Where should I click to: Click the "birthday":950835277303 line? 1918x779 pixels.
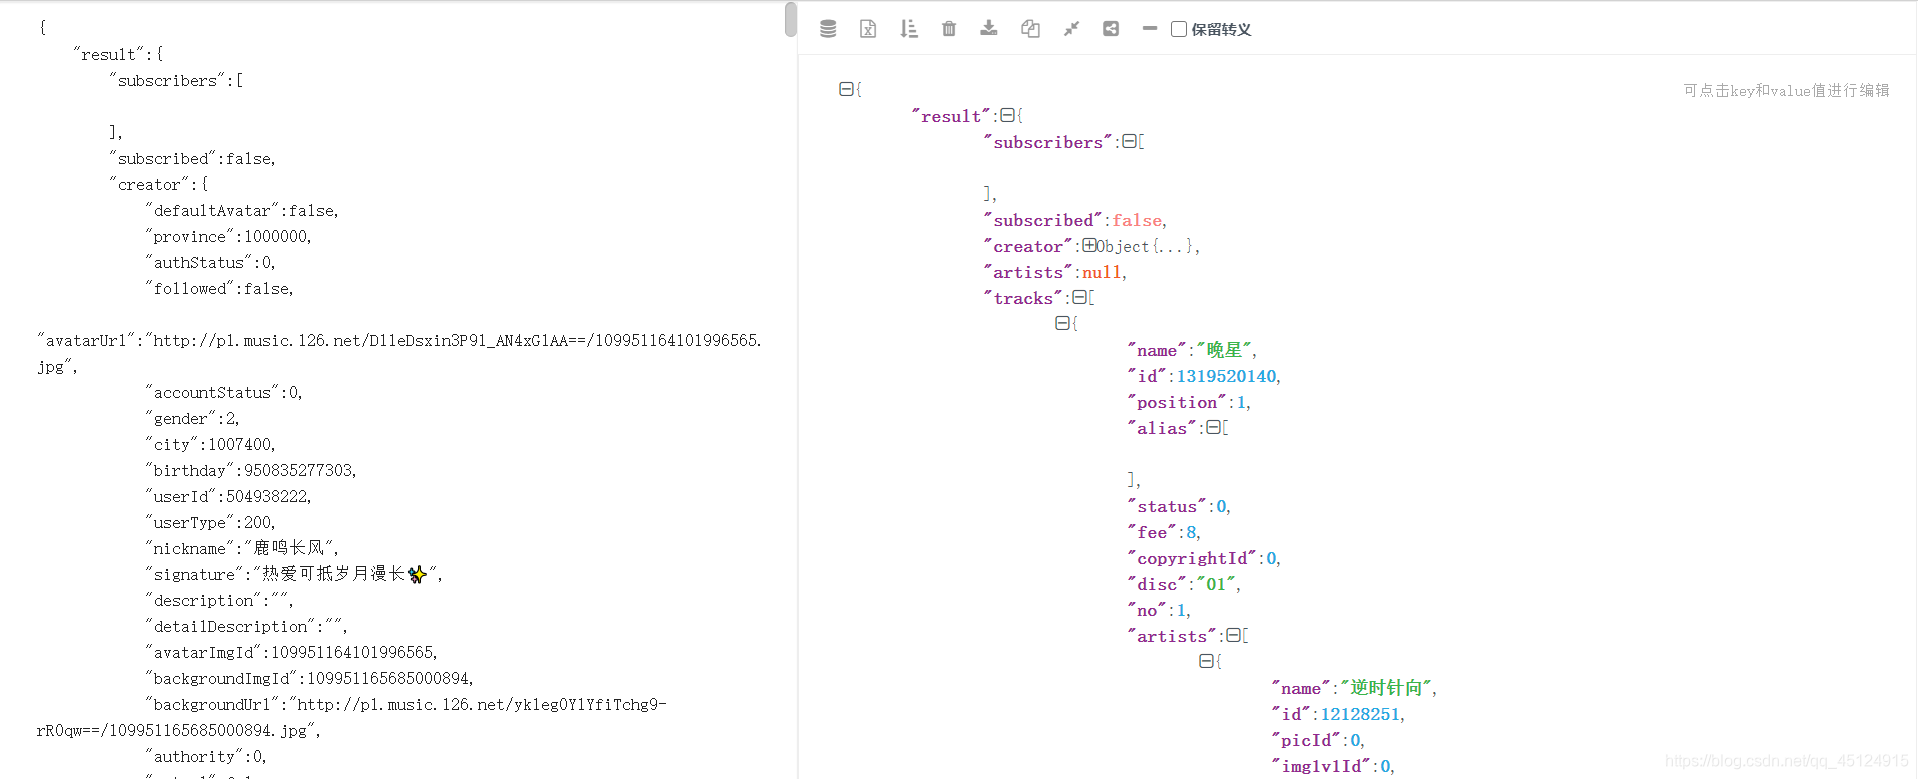(251, 470)
